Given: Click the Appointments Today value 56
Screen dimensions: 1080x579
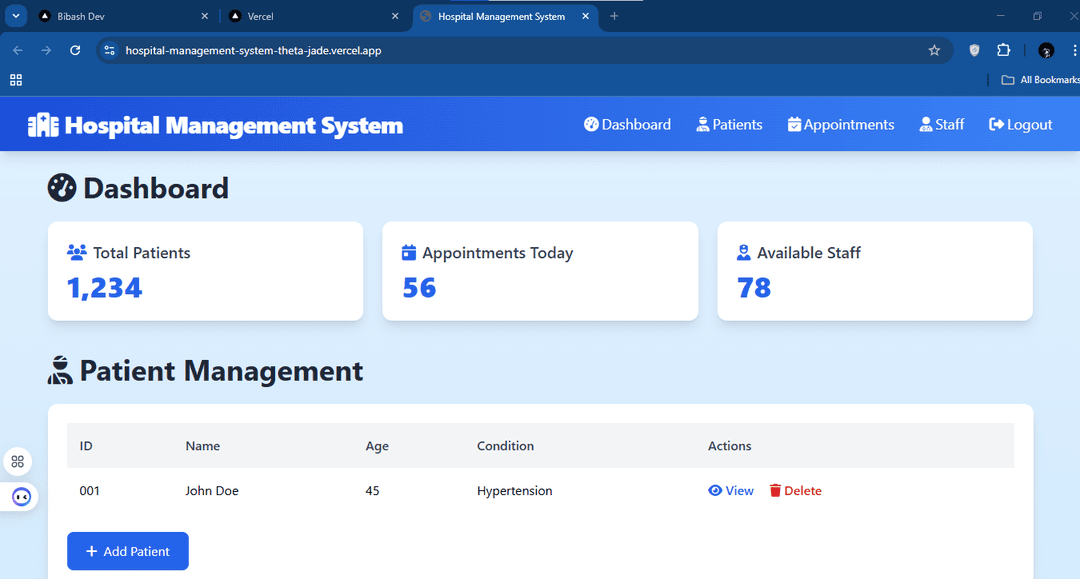Looking at the screenshot, I should (x=419, y=288).
